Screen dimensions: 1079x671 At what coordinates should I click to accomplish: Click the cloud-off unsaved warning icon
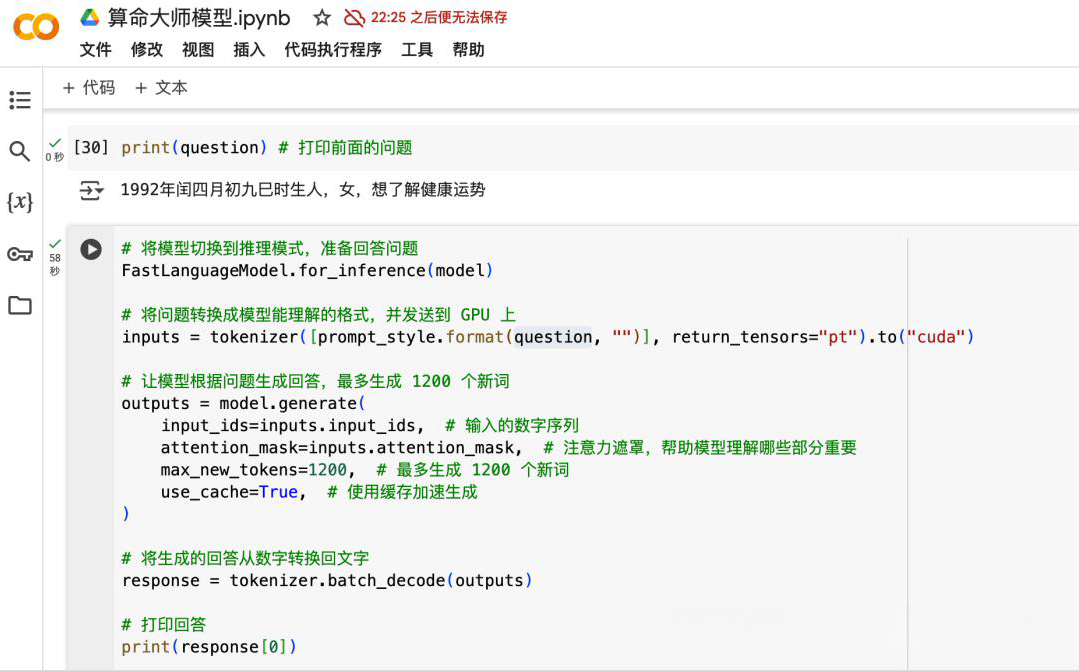tap(354, 18)
